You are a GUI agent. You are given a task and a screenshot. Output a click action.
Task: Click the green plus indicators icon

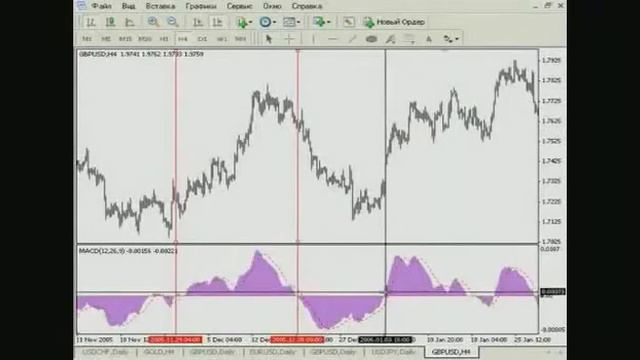242,22
